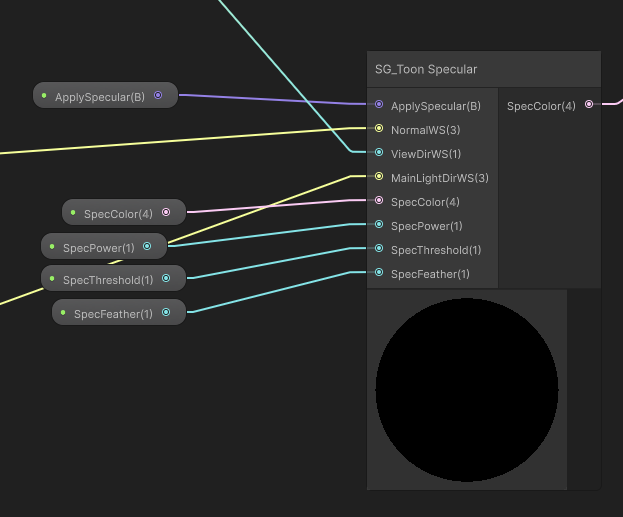Select the SpecColor(4) property node
Image resolution: width=623 pixels, height=517 pixels.
tap(124, 212)
